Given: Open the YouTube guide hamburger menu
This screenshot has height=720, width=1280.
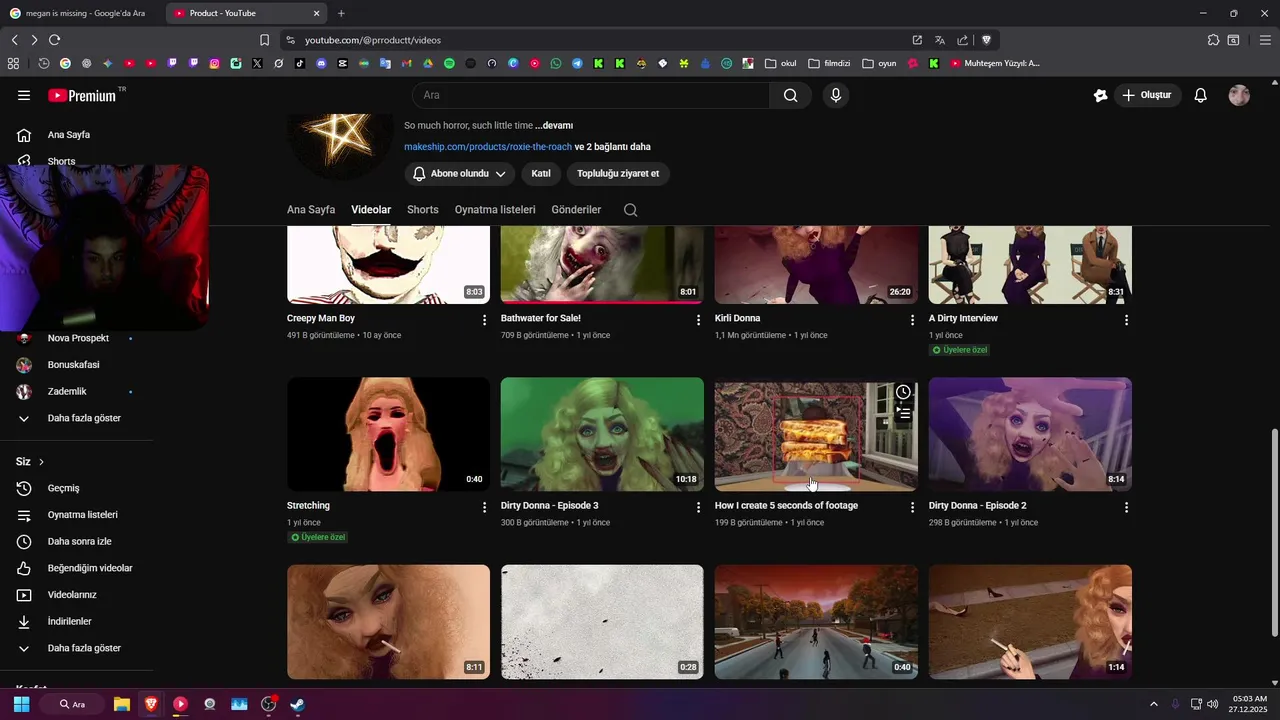Looking at the screenshot, I should (x=24, y=95).
